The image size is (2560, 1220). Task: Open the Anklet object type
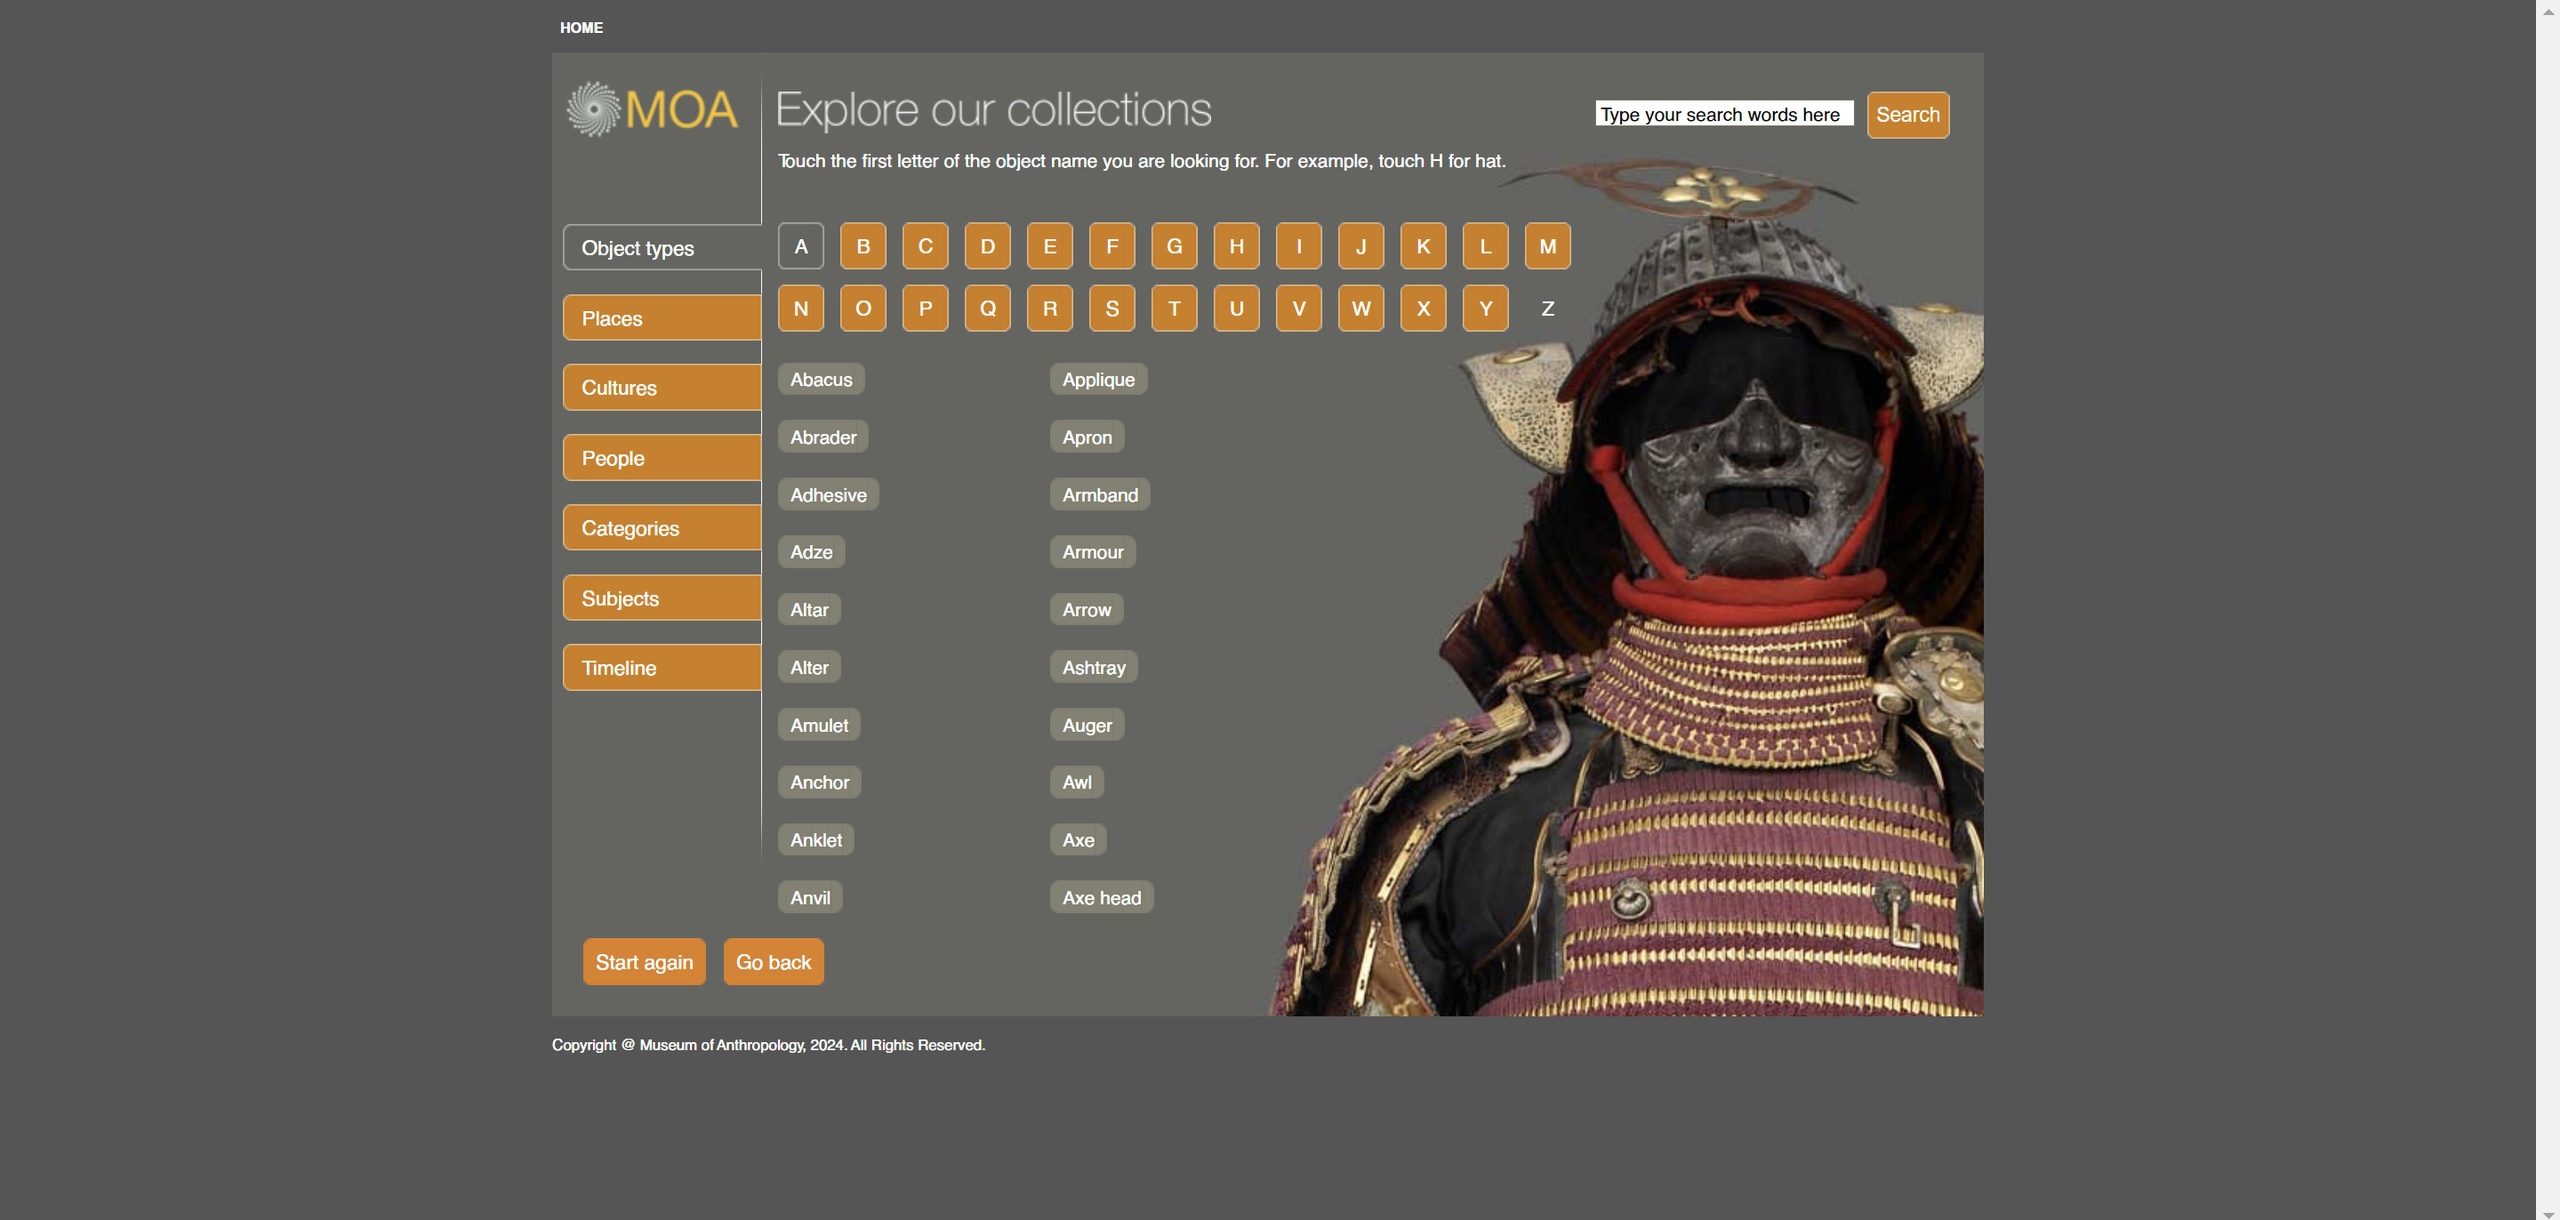[x=816, y=840]
